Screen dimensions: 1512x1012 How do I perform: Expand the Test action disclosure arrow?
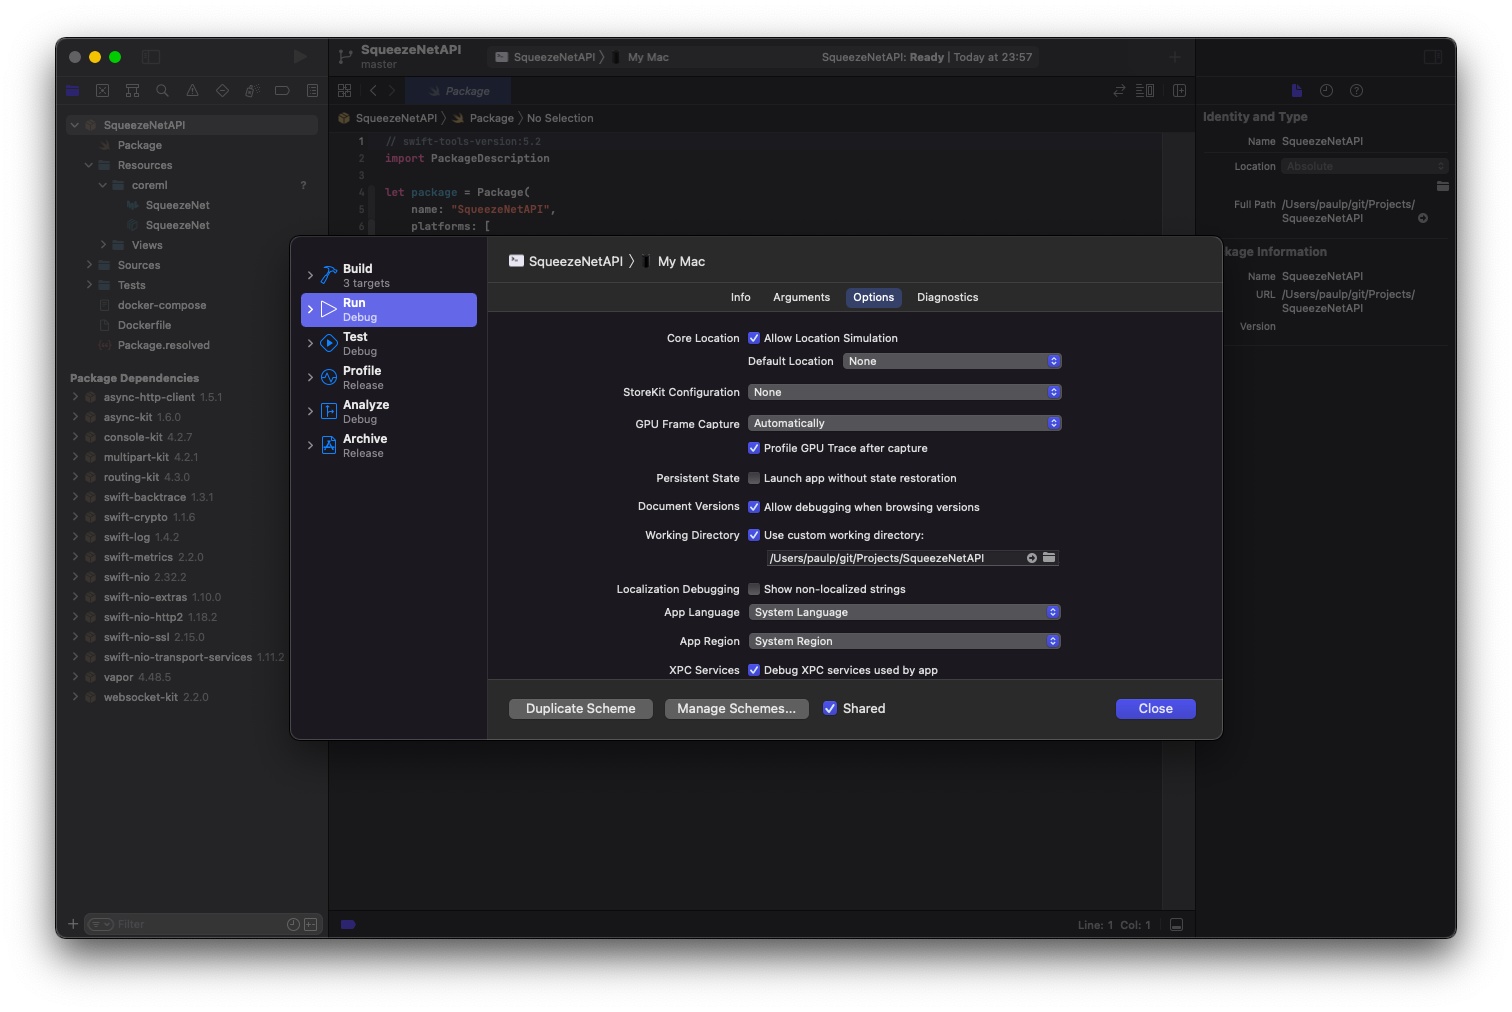point(310,343)
